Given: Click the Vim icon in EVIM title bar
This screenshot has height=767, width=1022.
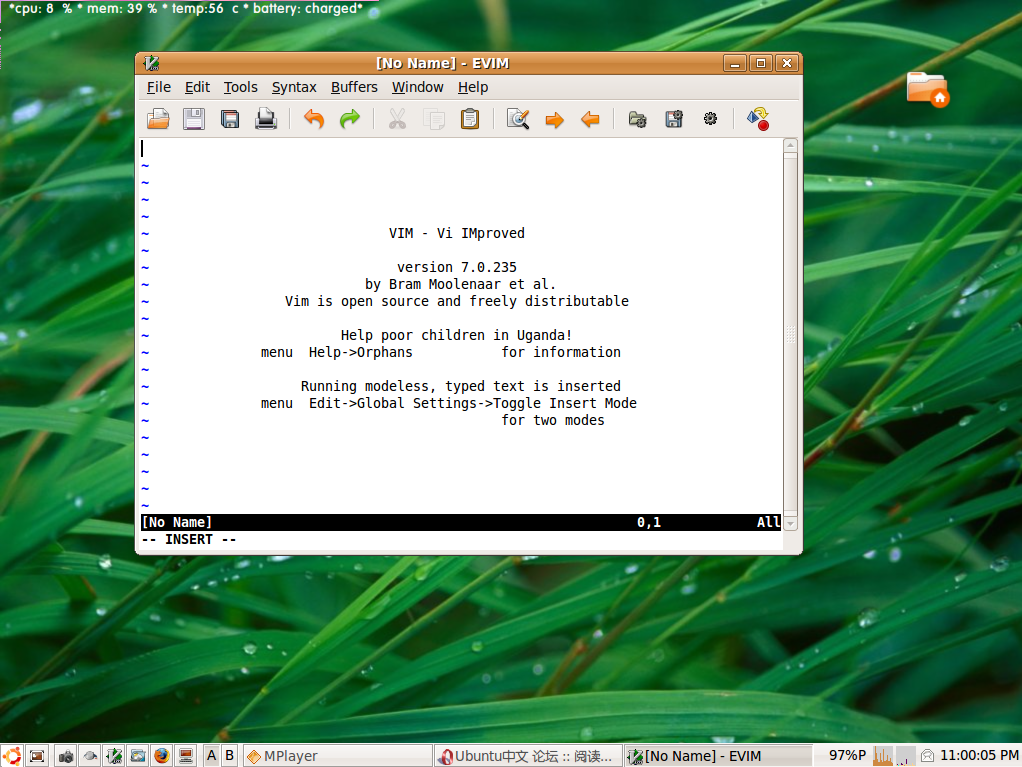Looking at the screenshot, I should click(151, 63).
